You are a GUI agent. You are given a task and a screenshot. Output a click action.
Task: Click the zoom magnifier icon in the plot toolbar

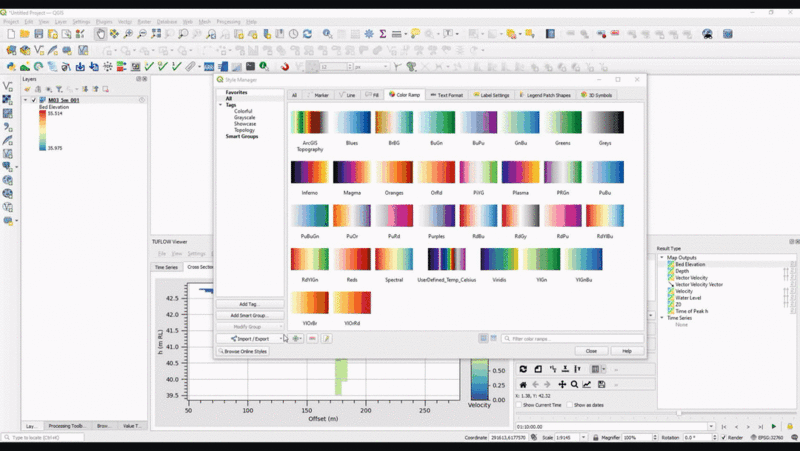(x=574, y=384)
